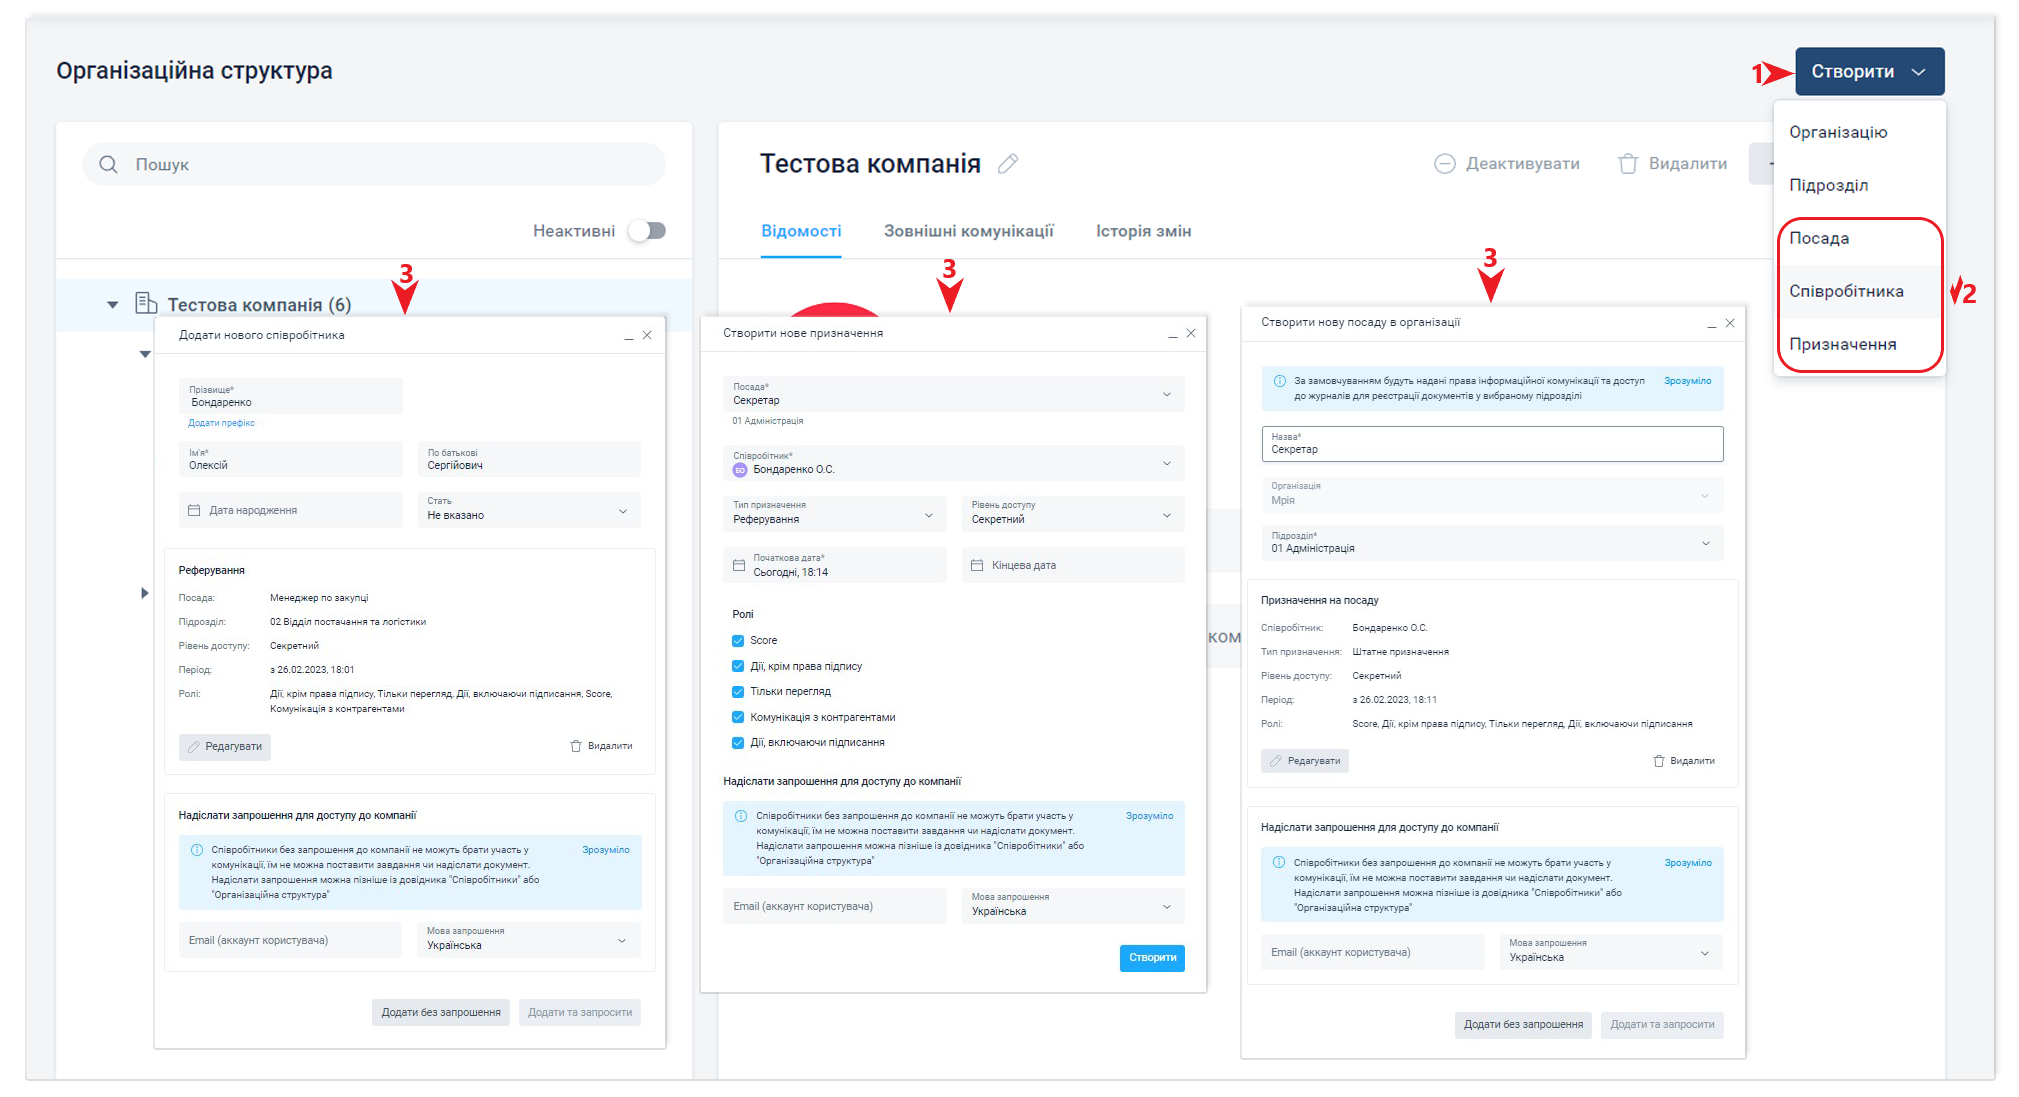The width and height of the screenshot is (2019, 1097).
Task: Expand the Тип призначення dropdown
Action: coord(833,514)
